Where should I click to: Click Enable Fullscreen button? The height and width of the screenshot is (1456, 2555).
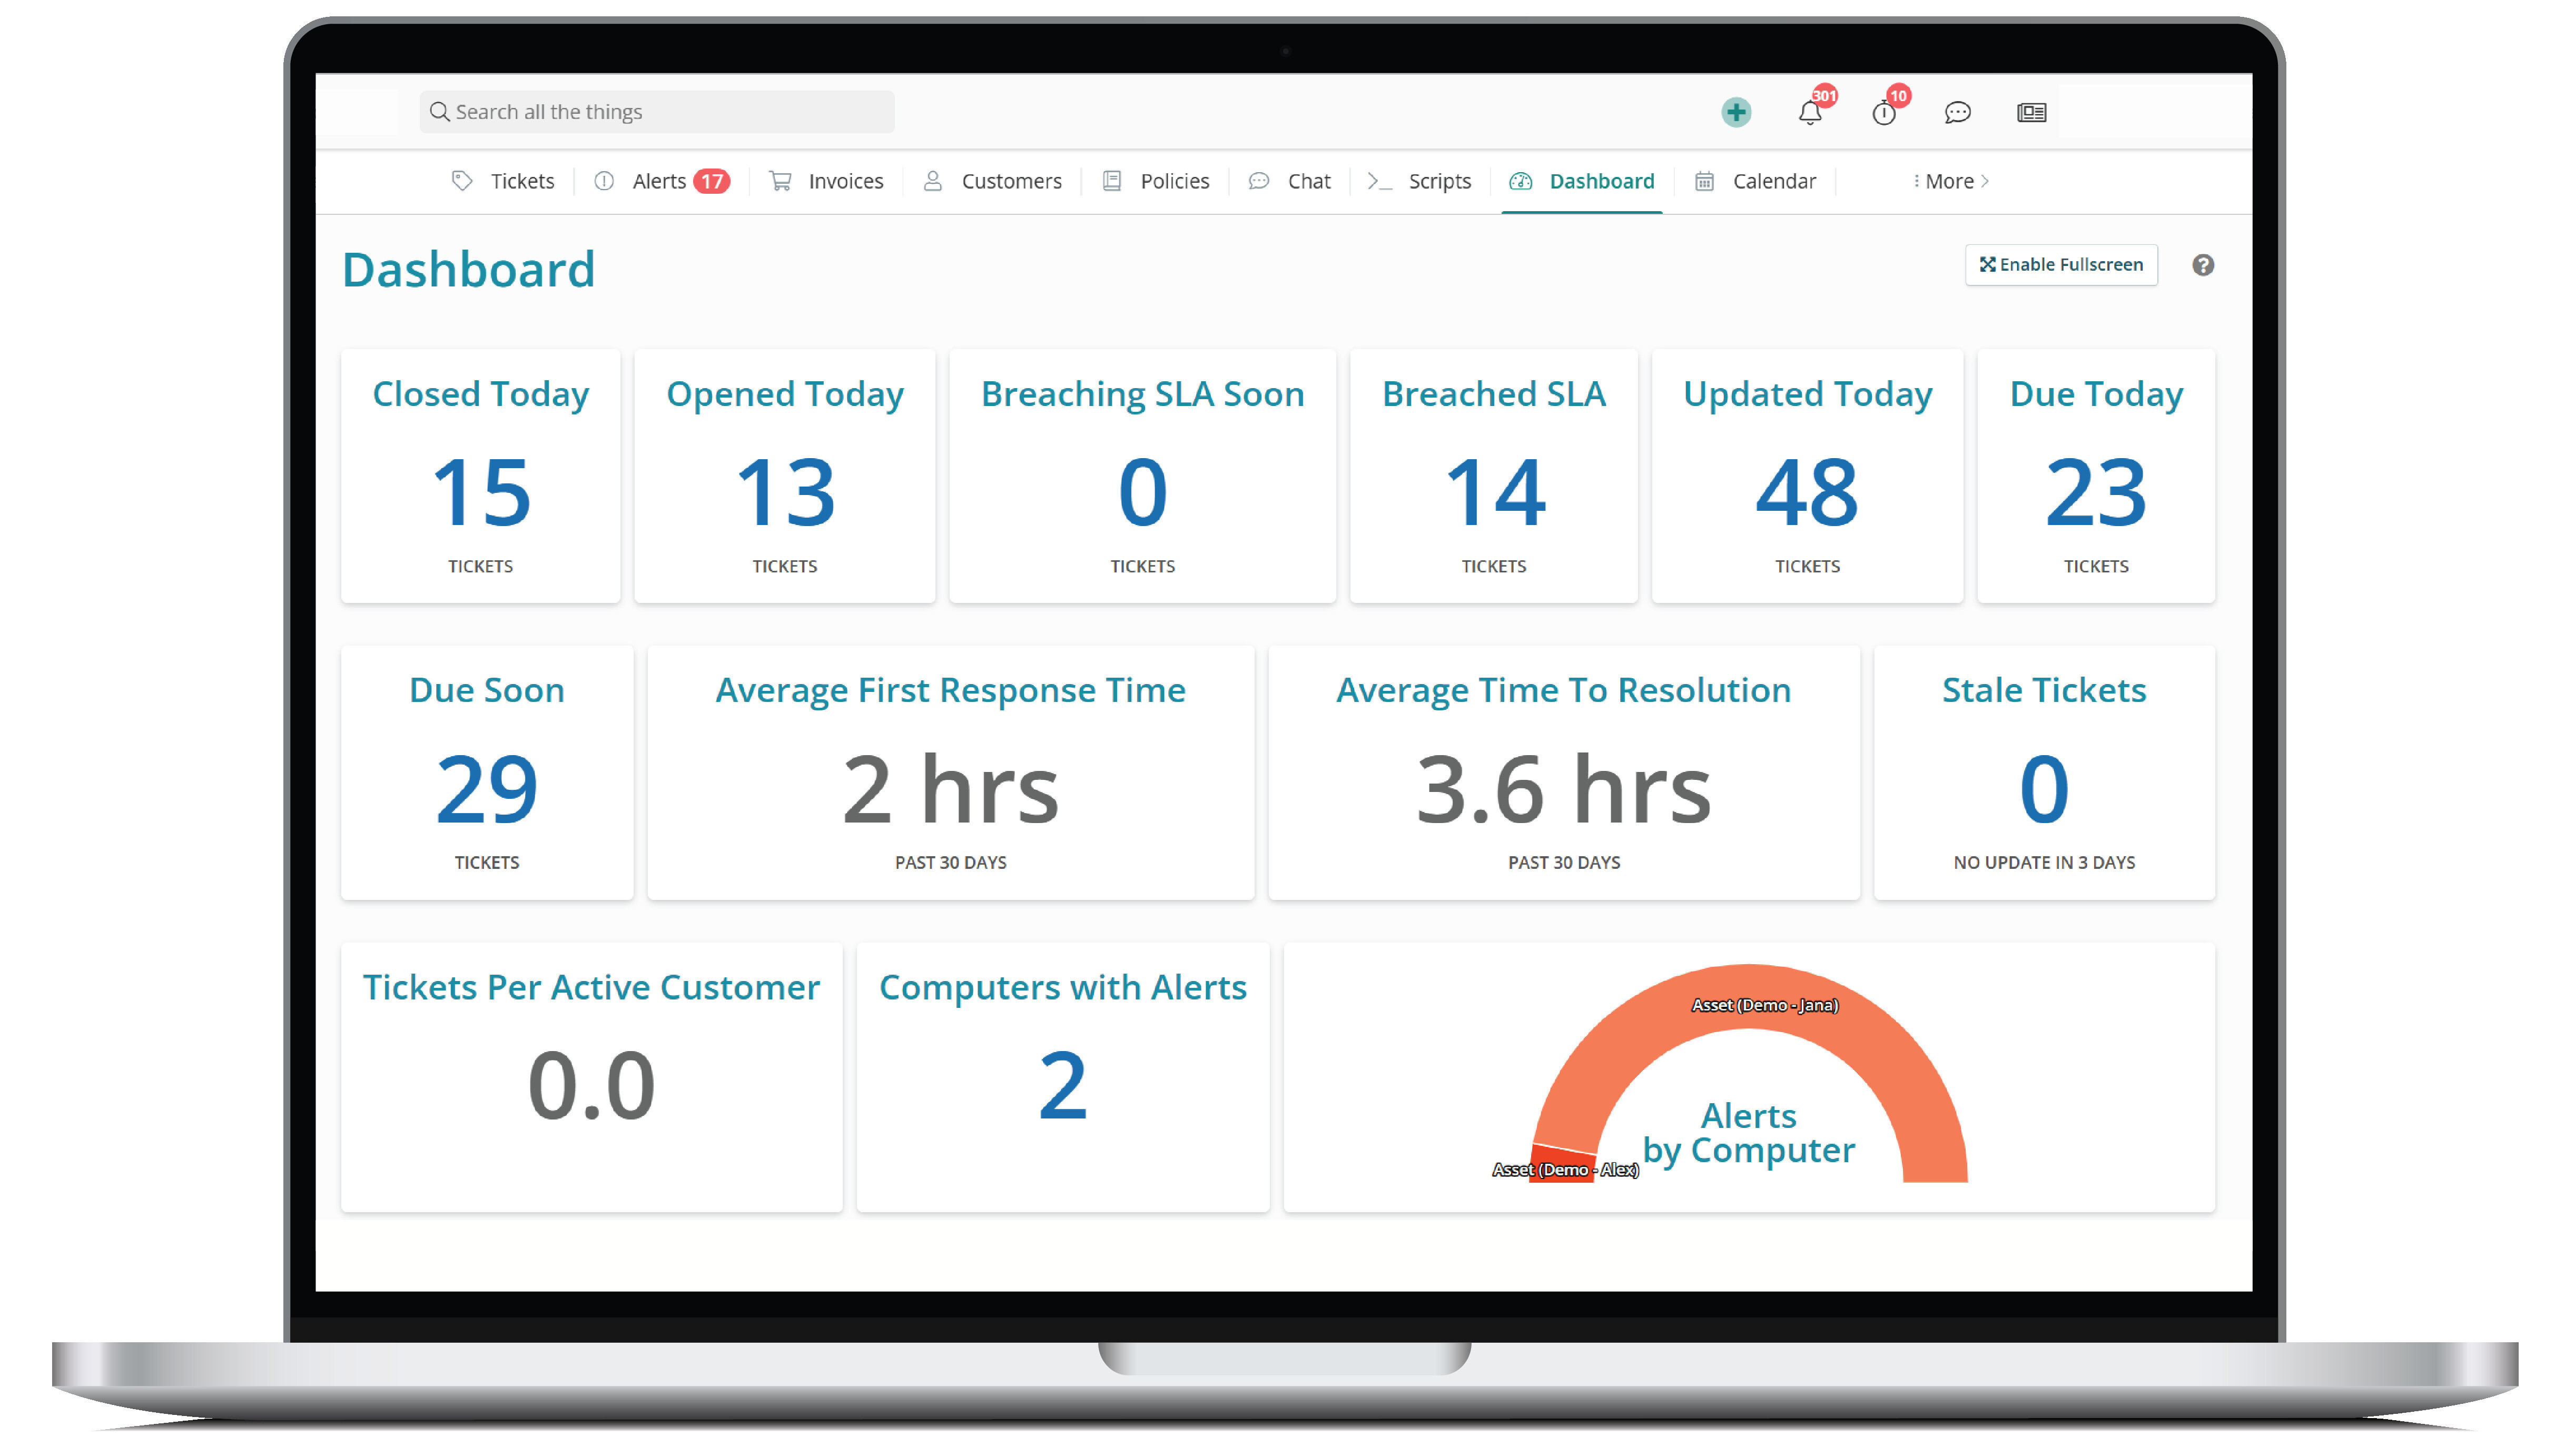(x=2061, y=265)
